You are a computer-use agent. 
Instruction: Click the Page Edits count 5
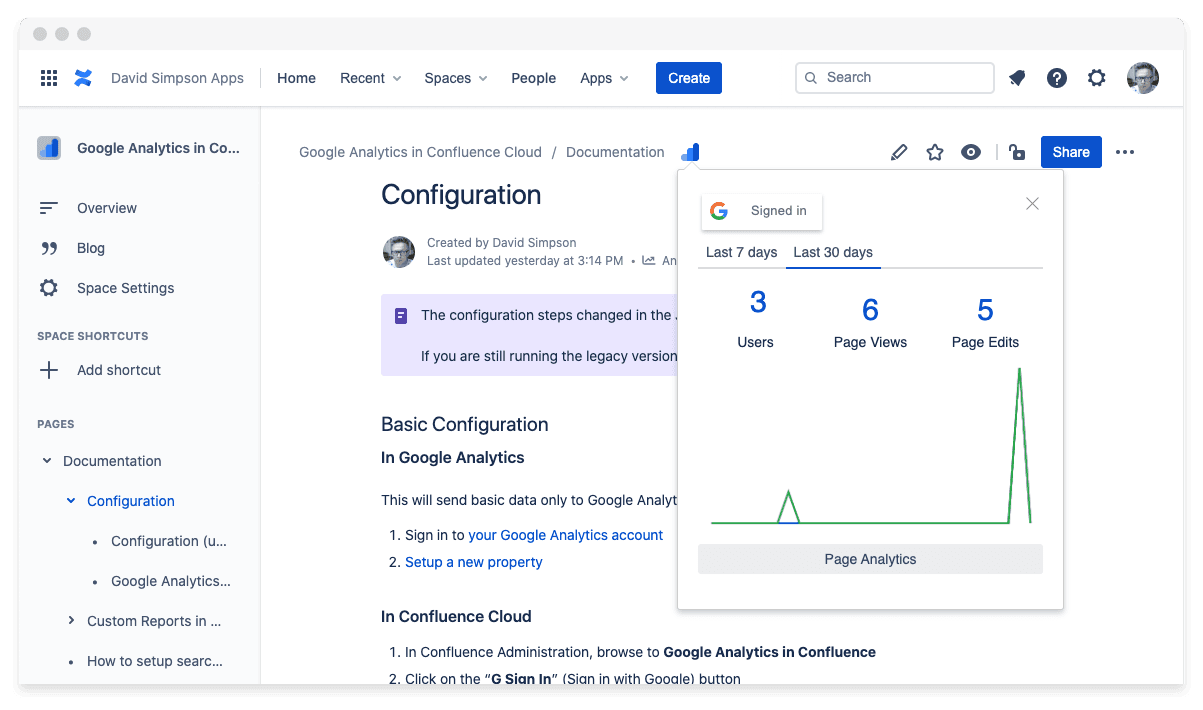click(x=985, y=310)
